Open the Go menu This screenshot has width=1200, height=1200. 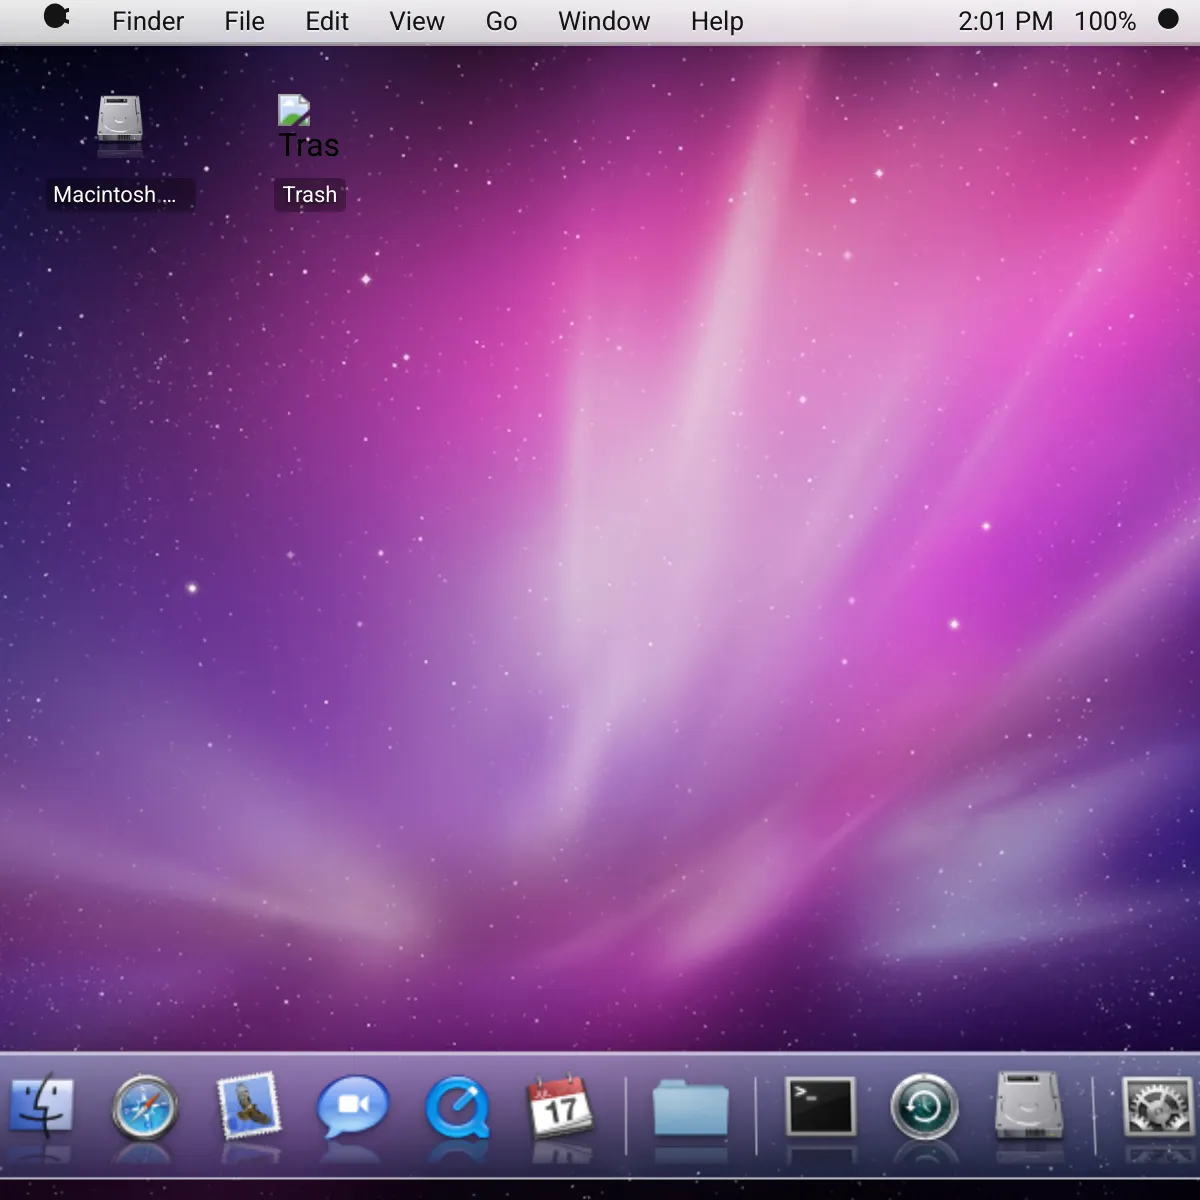point(501,21)
